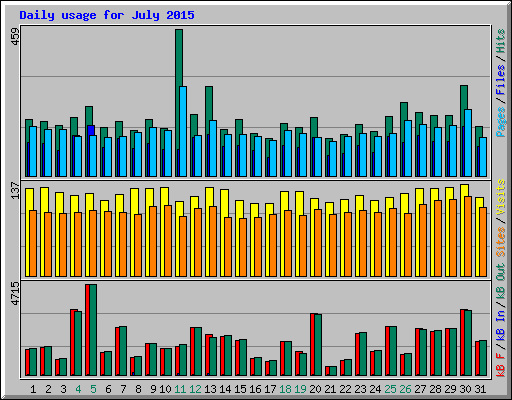Click the 'kB F' legend label

(501, 365)
